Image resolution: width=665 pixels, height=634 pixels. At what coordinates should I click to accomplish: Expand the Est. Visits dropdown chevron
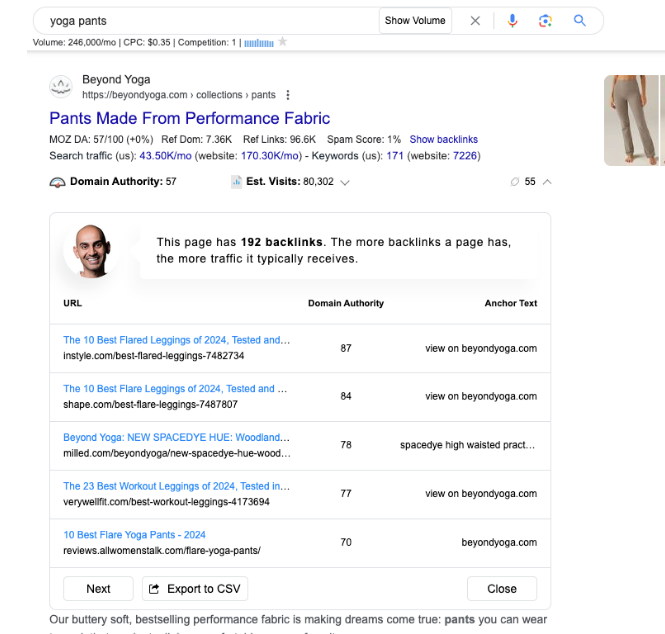click(345, 183)
